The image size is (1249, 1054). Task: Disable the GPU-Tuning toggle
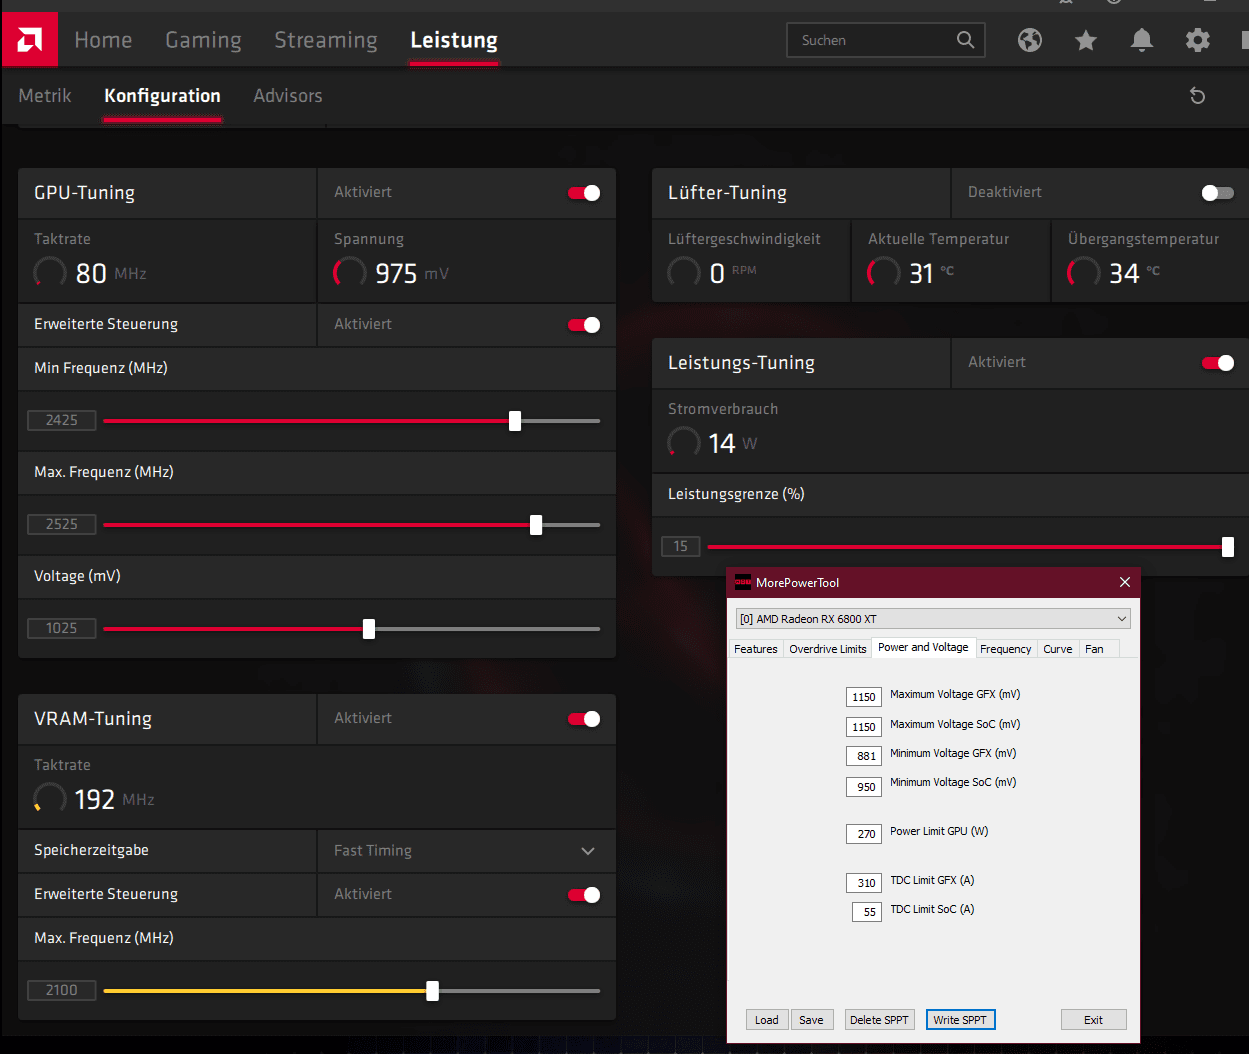point(584,193)
